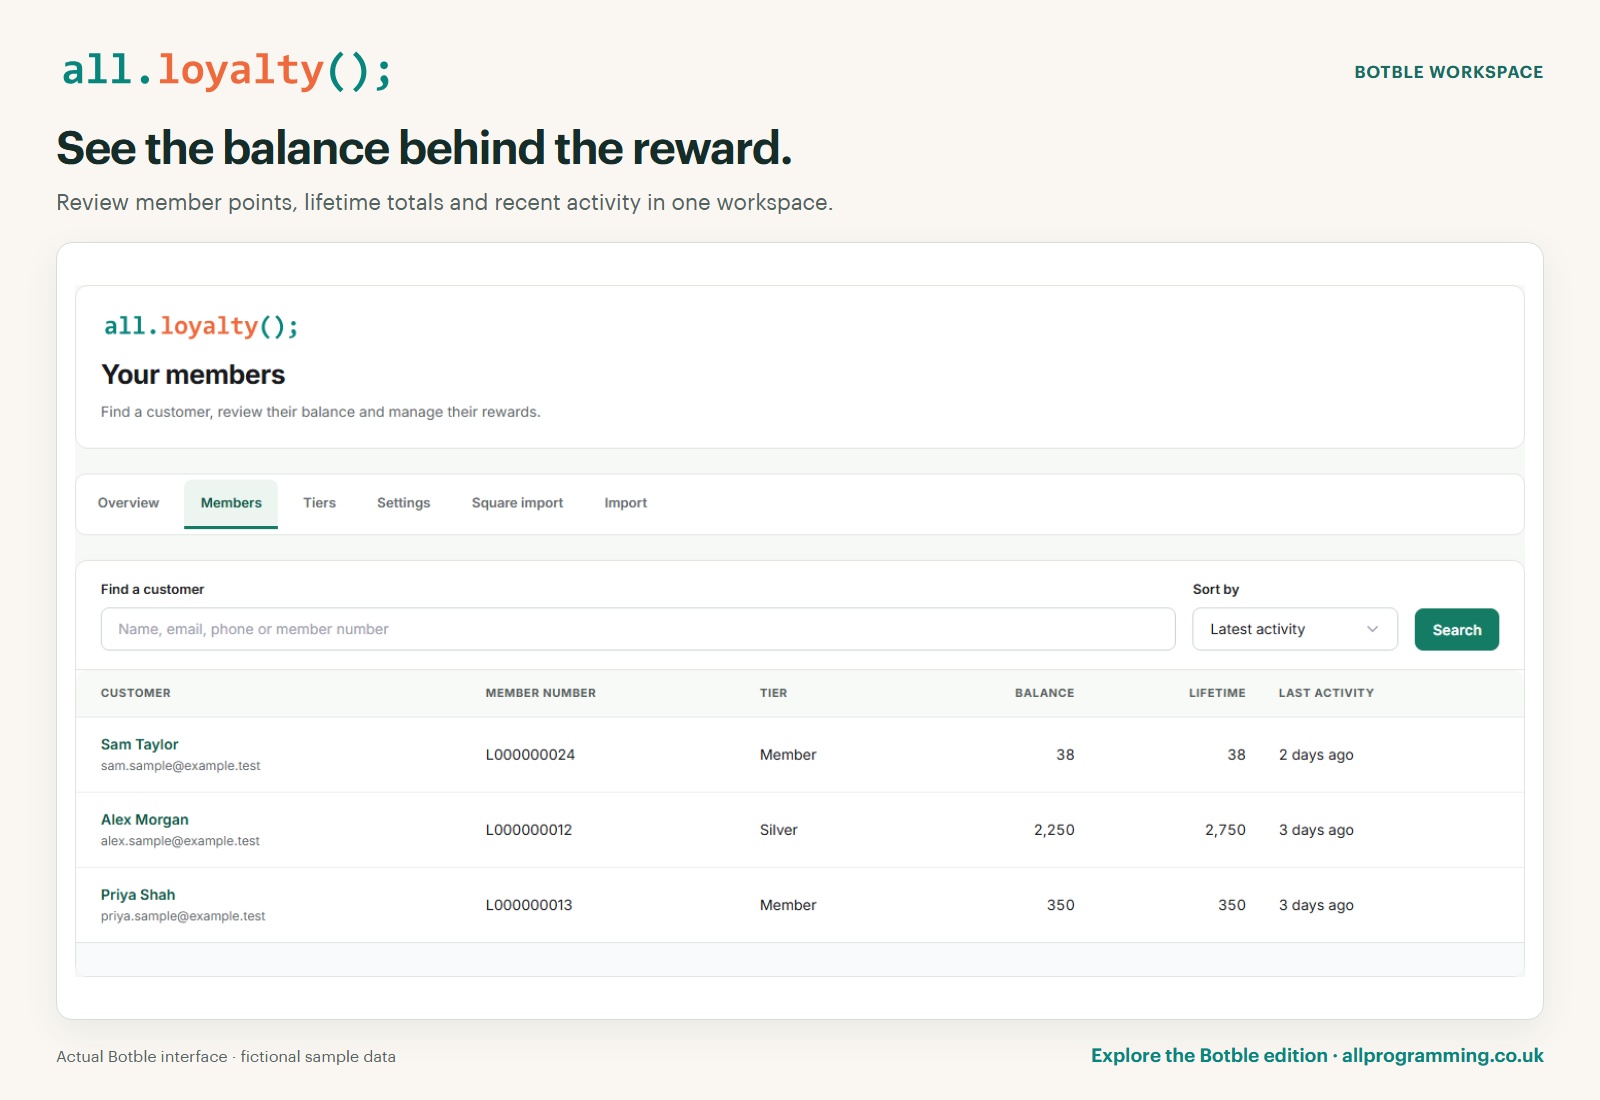Image resolution: width=1600 pixels, height=1100 pixels.
Task: Click the Find a customer label
Action: [x=152, y=590]
